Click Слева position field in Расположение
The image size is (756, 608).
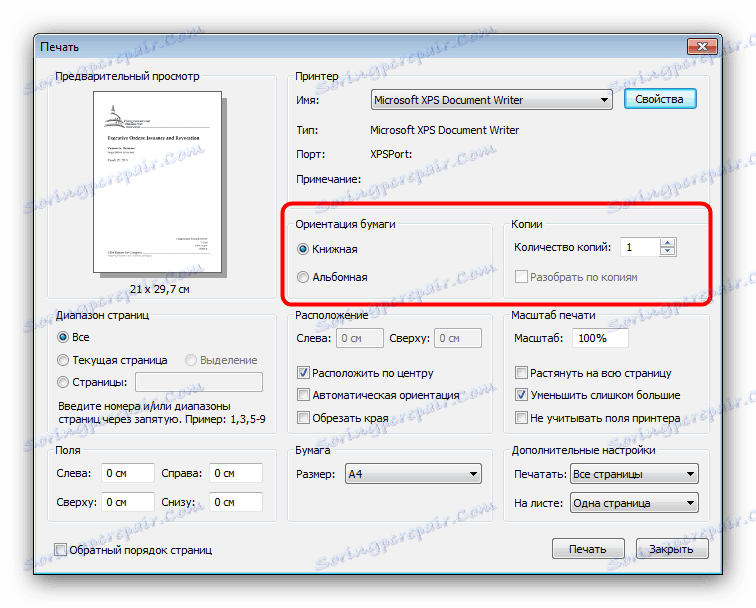[360, 338]
